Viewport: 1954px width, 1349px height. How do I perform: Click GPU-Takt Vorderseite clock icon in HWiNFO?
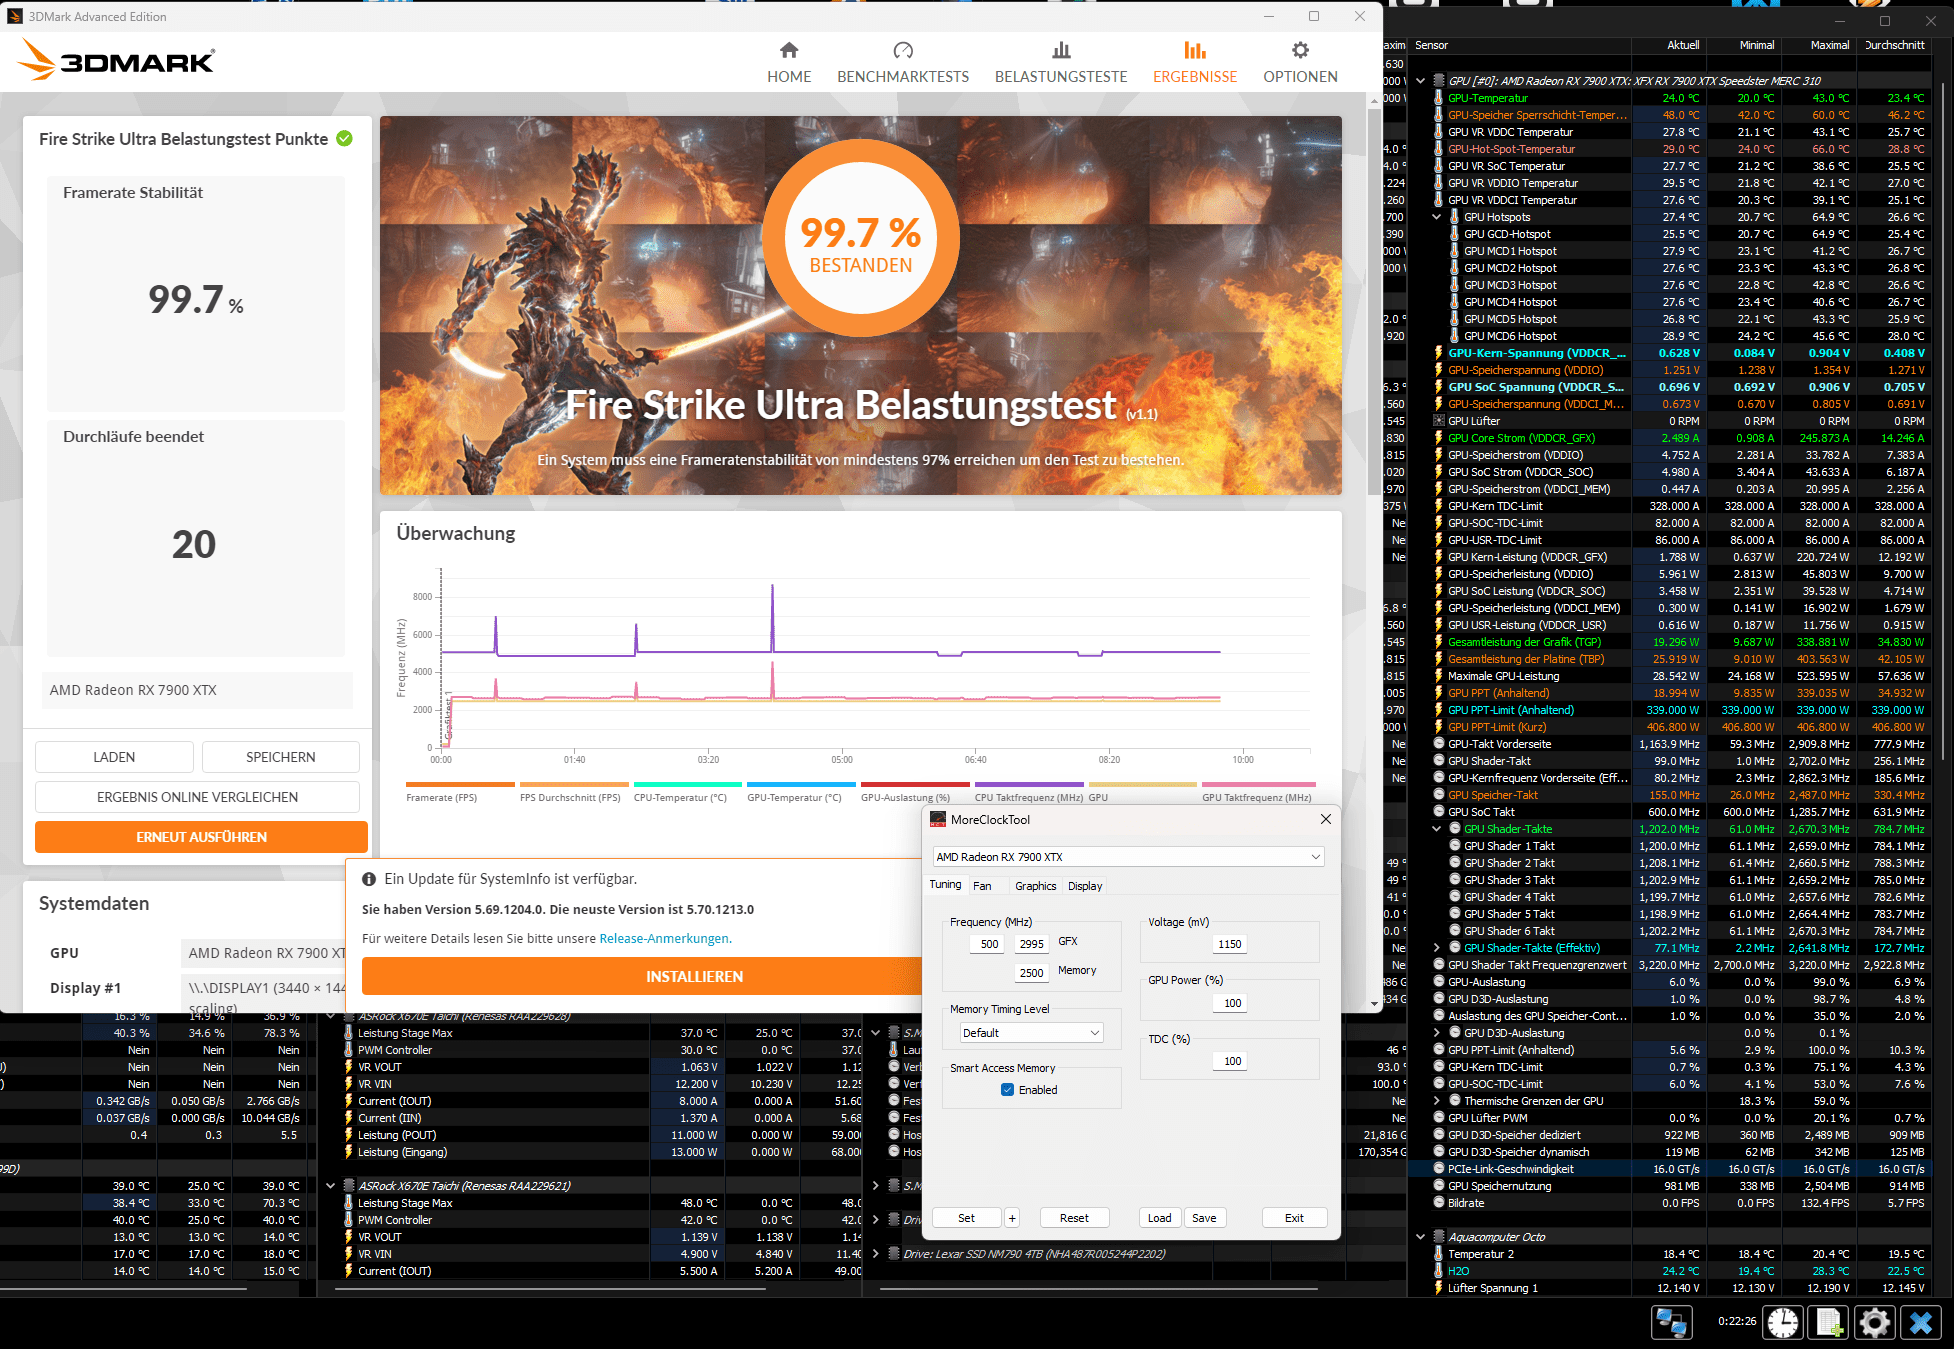1439,744
